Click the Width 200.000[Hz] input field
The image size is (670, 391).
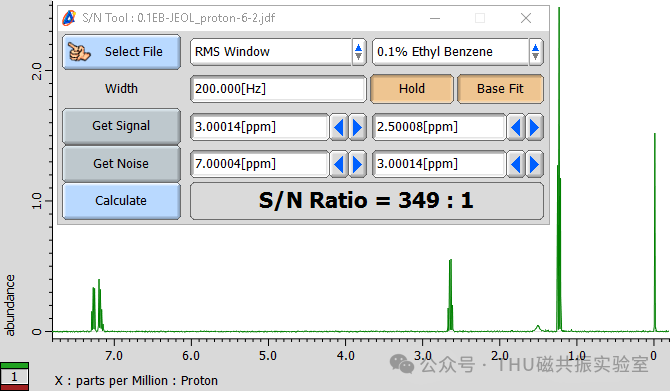coord(278,89)
